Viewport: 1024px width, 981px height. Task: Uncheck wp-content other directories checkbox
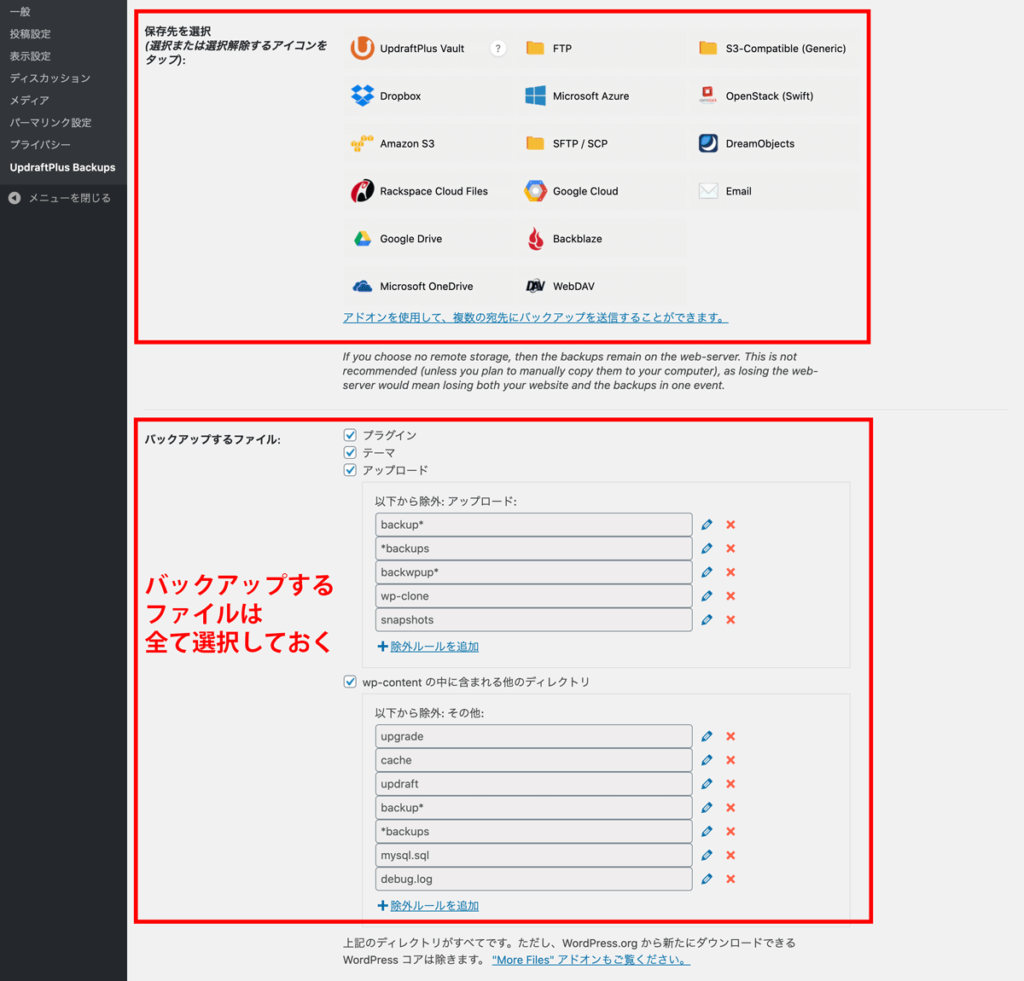click(350, 682)
